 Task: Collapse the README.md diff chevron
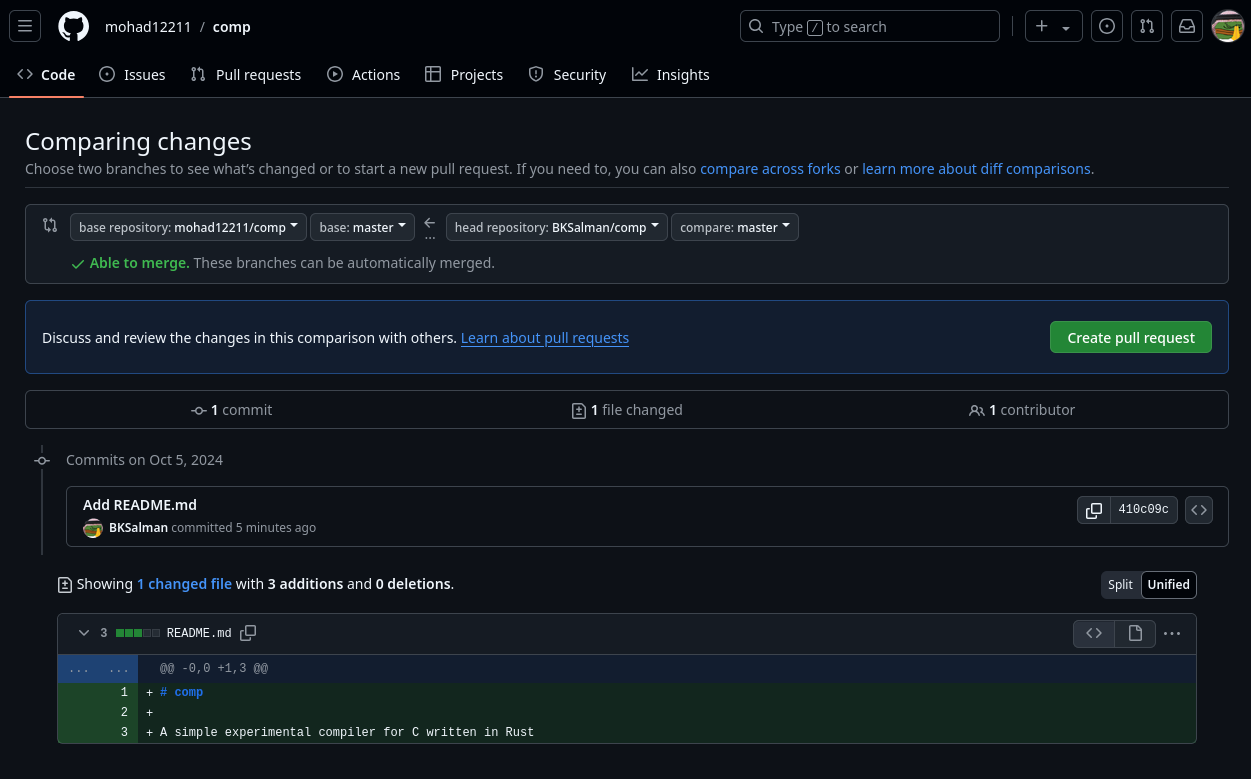click(x=84, y=633)
